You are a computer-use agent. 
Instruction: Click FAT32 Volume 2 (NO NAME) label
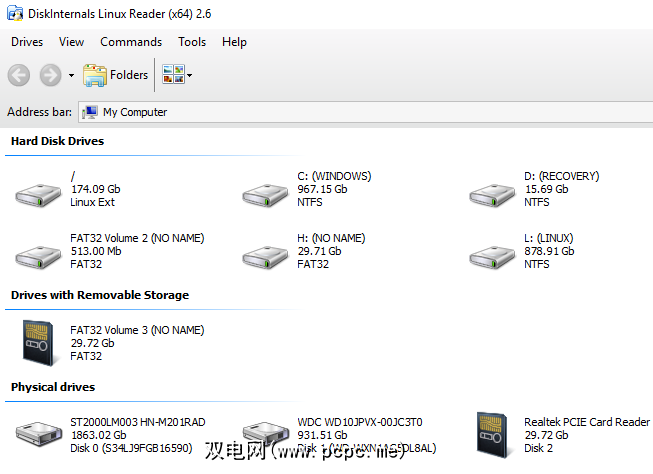tap(137, 238)
